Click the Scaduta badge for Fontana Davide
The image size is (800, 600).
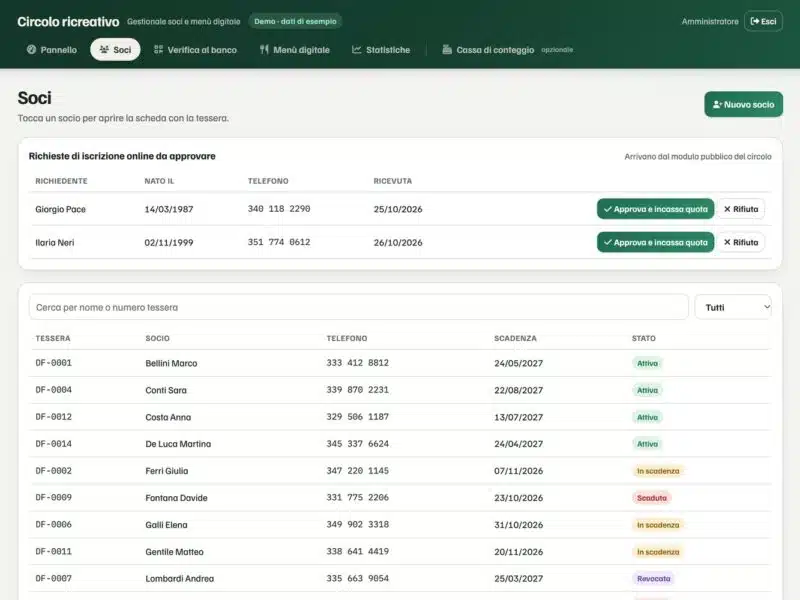click(652, 498)
